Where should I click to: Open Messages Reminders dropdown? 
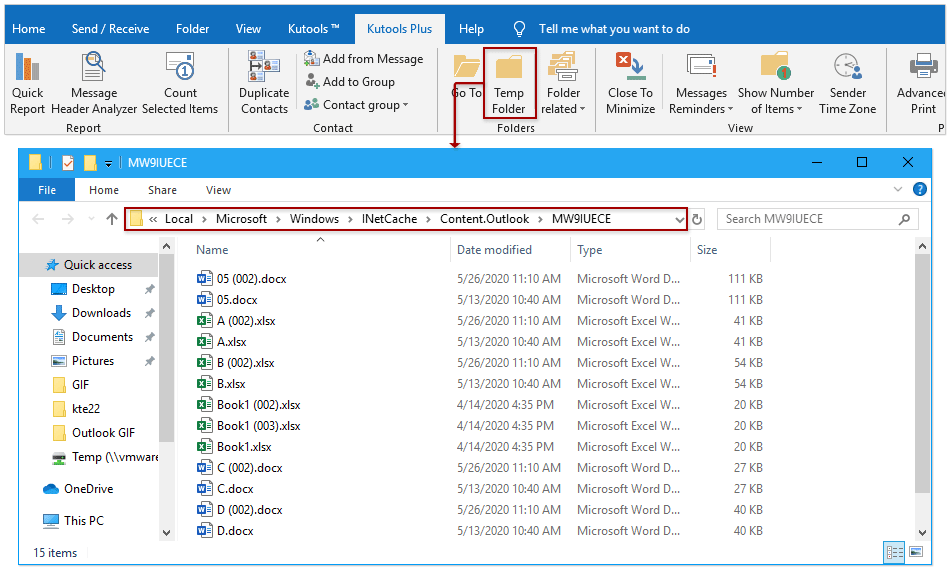tap(701, 84)
